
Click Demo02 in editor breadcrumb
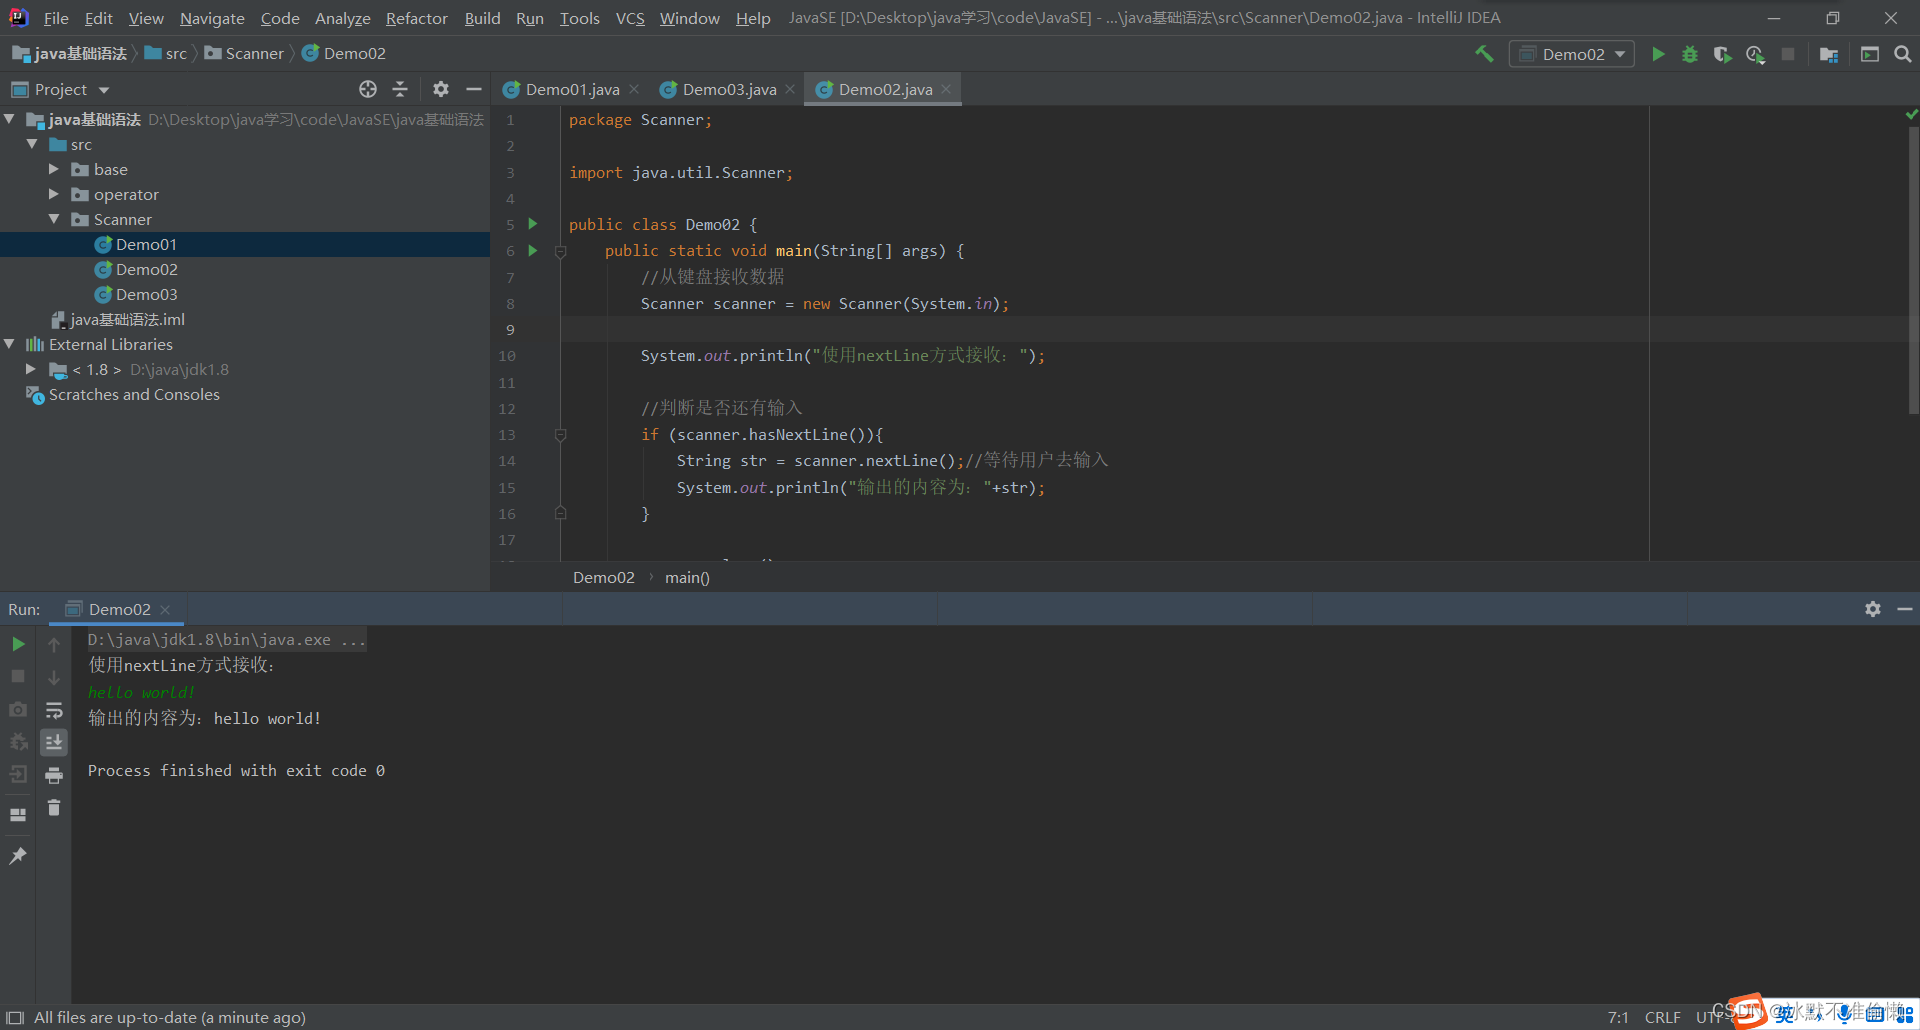coord(603,577)
